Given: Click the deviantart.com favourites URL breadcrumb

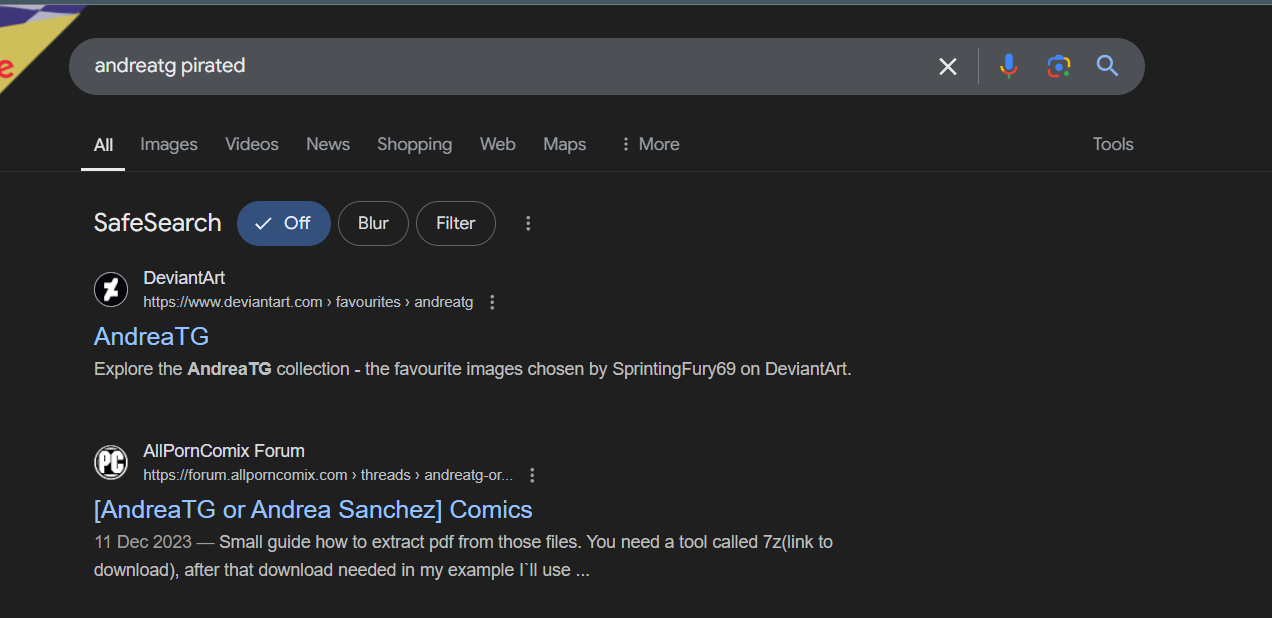Looking at the screenshot, I should coord(308,302).
